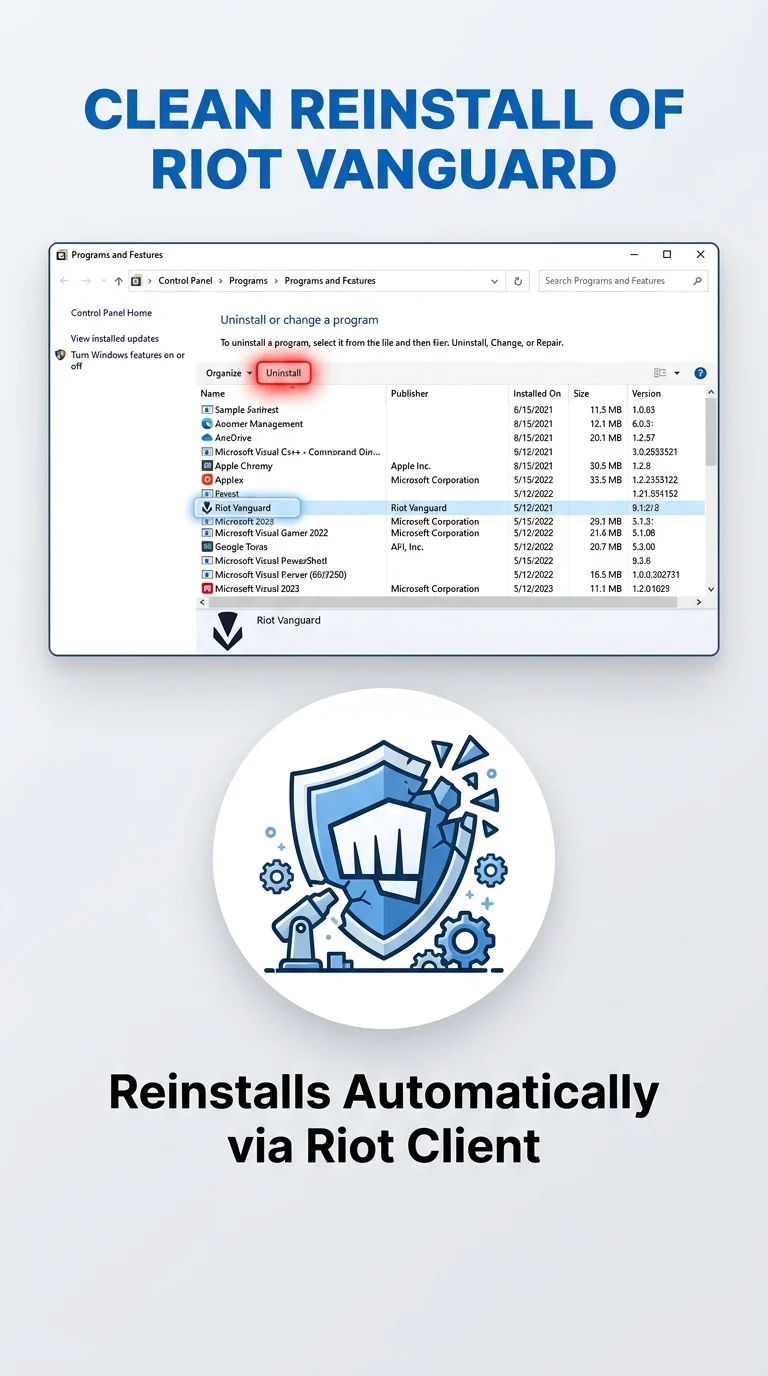Select Control Panel in the breadcrumb
The width and height of the screenshot is (768, 1376).
pos(185,281)
